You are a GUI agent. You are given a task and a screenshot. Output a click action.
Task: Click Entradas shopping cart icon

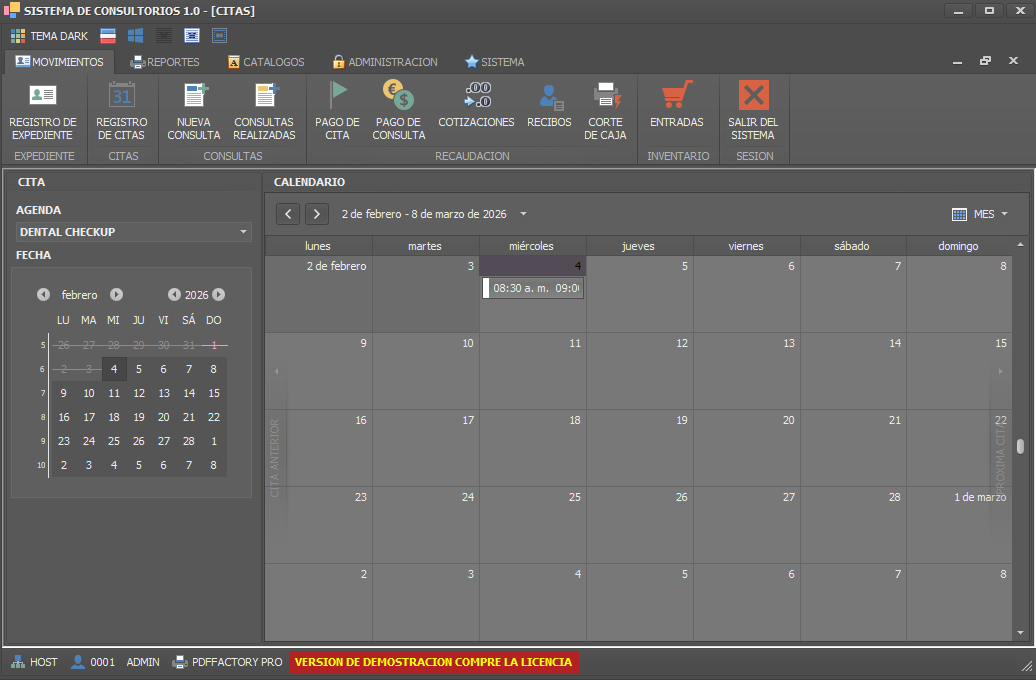[677, 96]
